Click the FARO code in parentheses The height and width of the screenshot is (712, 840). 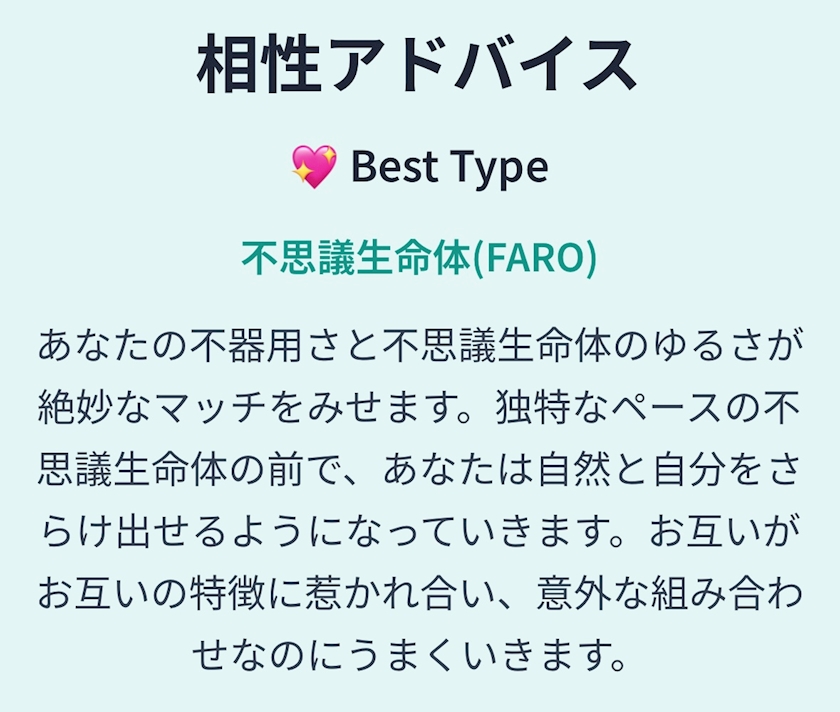[533, 258]
